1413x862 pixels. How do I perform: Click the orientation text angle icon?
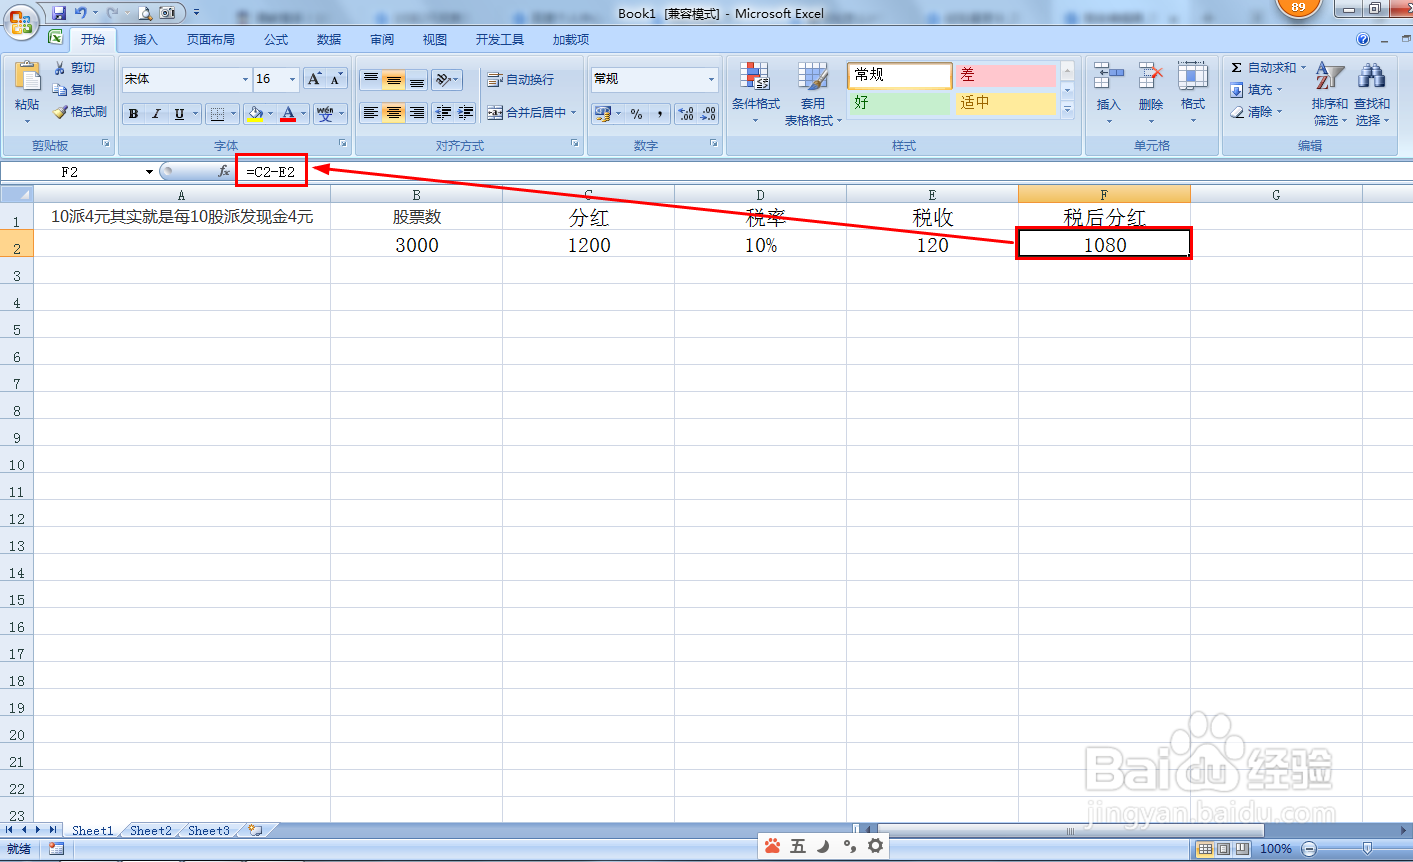click(444, 80)
